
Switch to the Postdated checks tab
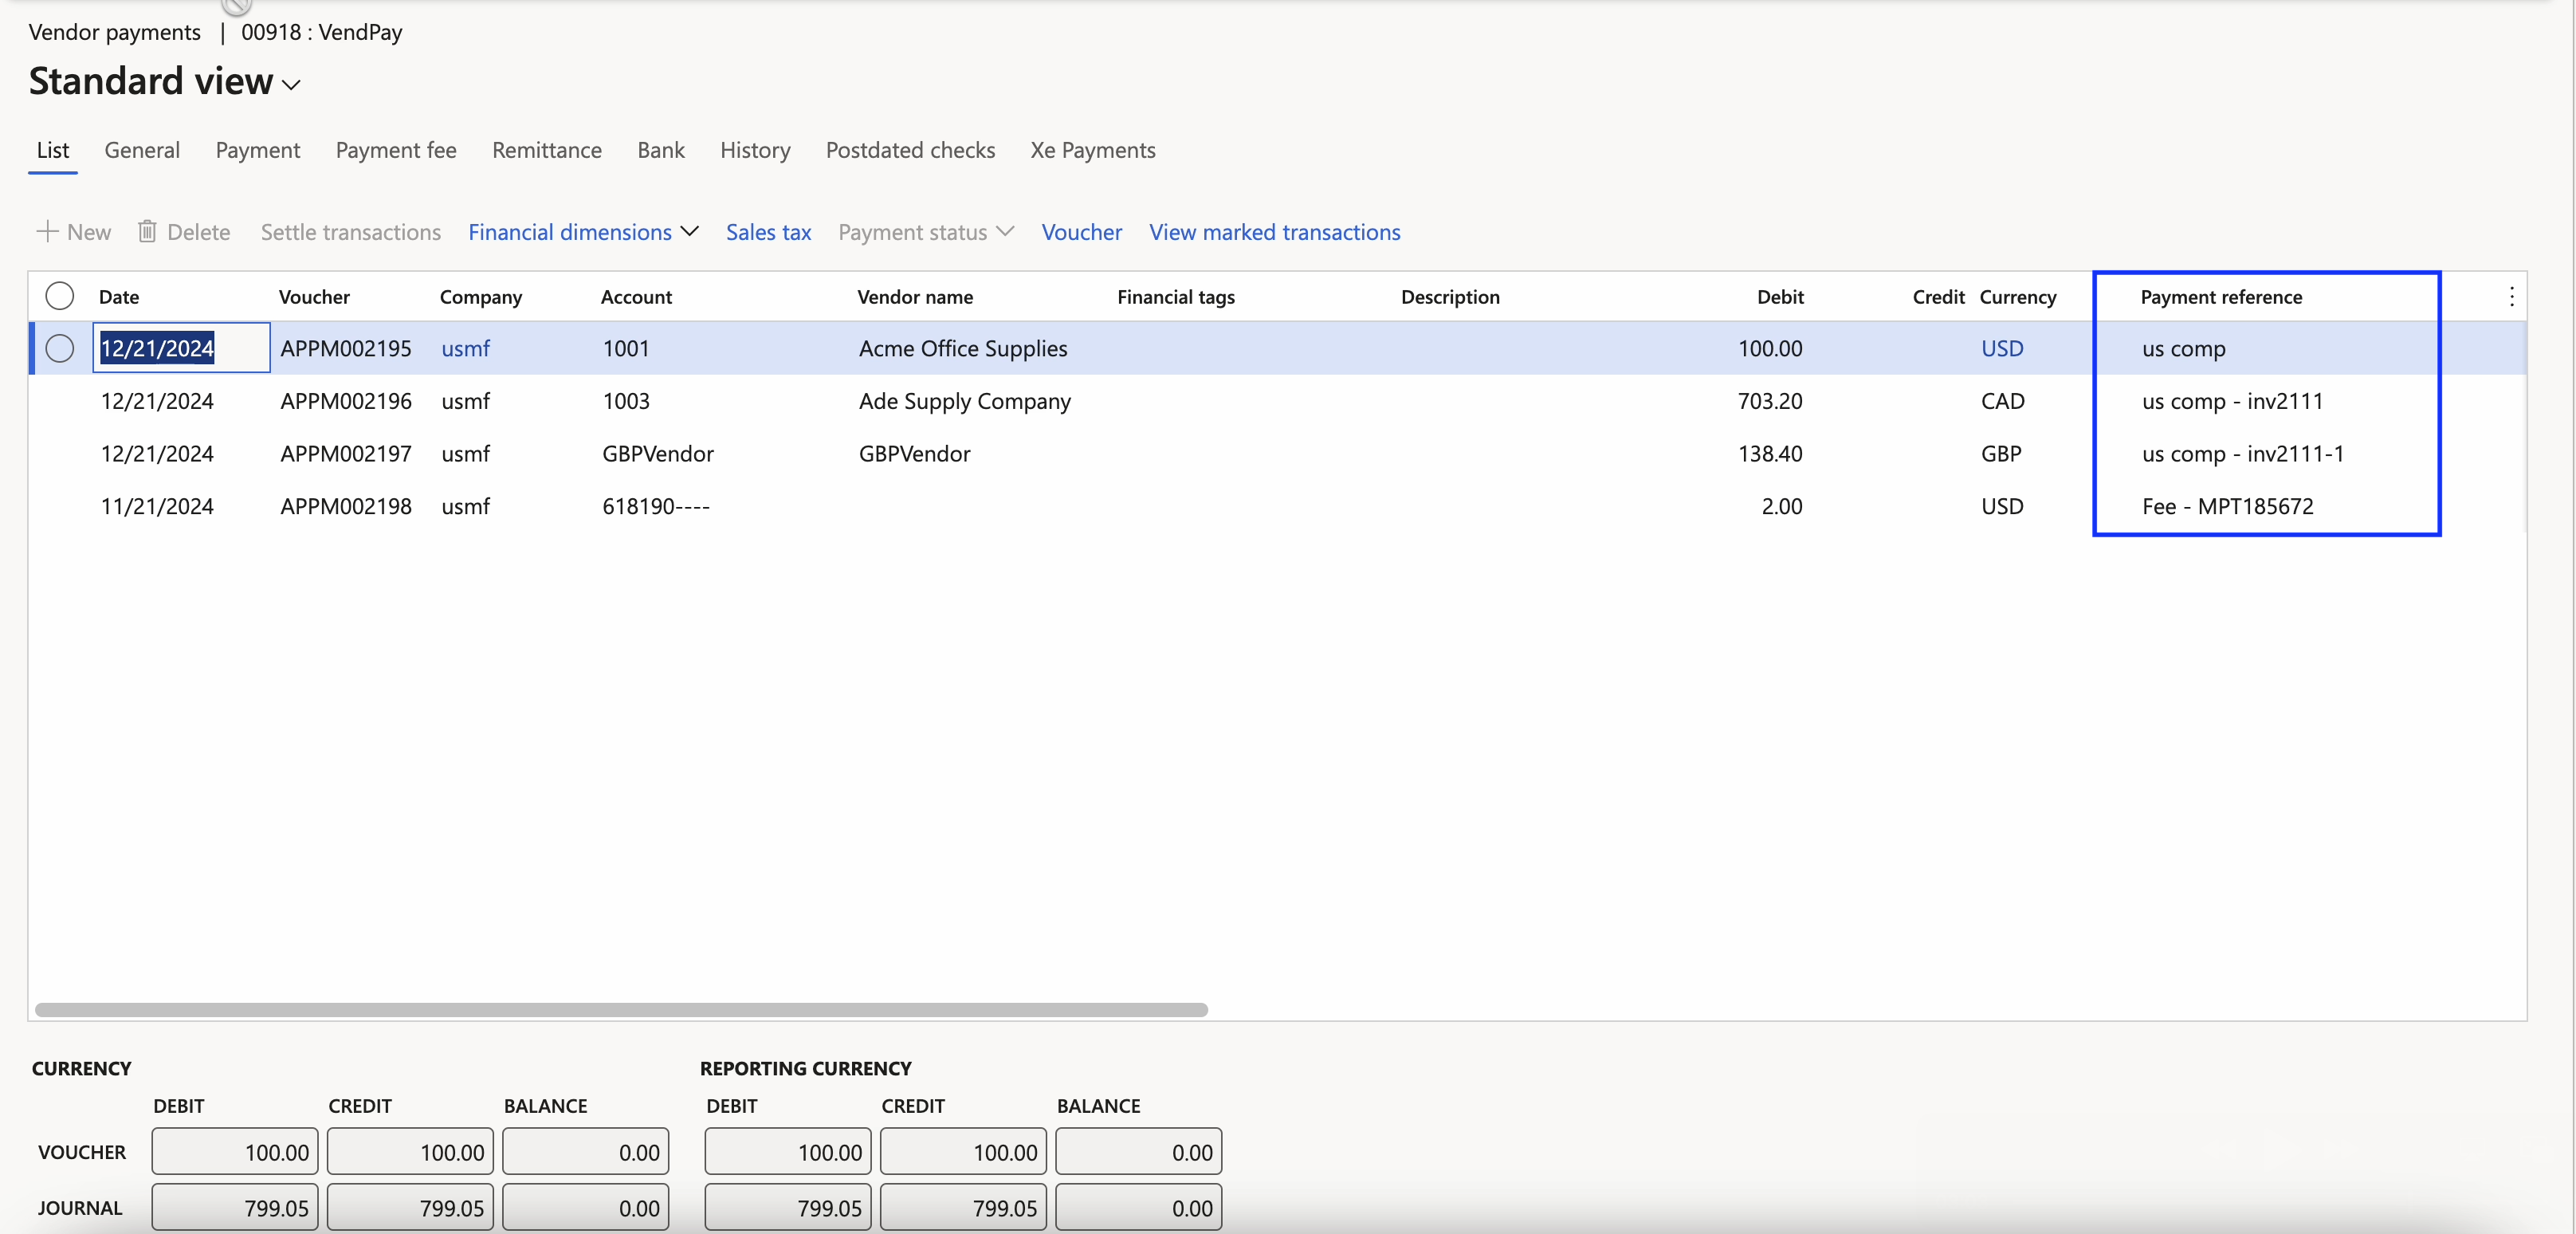[x=909, y=150]
